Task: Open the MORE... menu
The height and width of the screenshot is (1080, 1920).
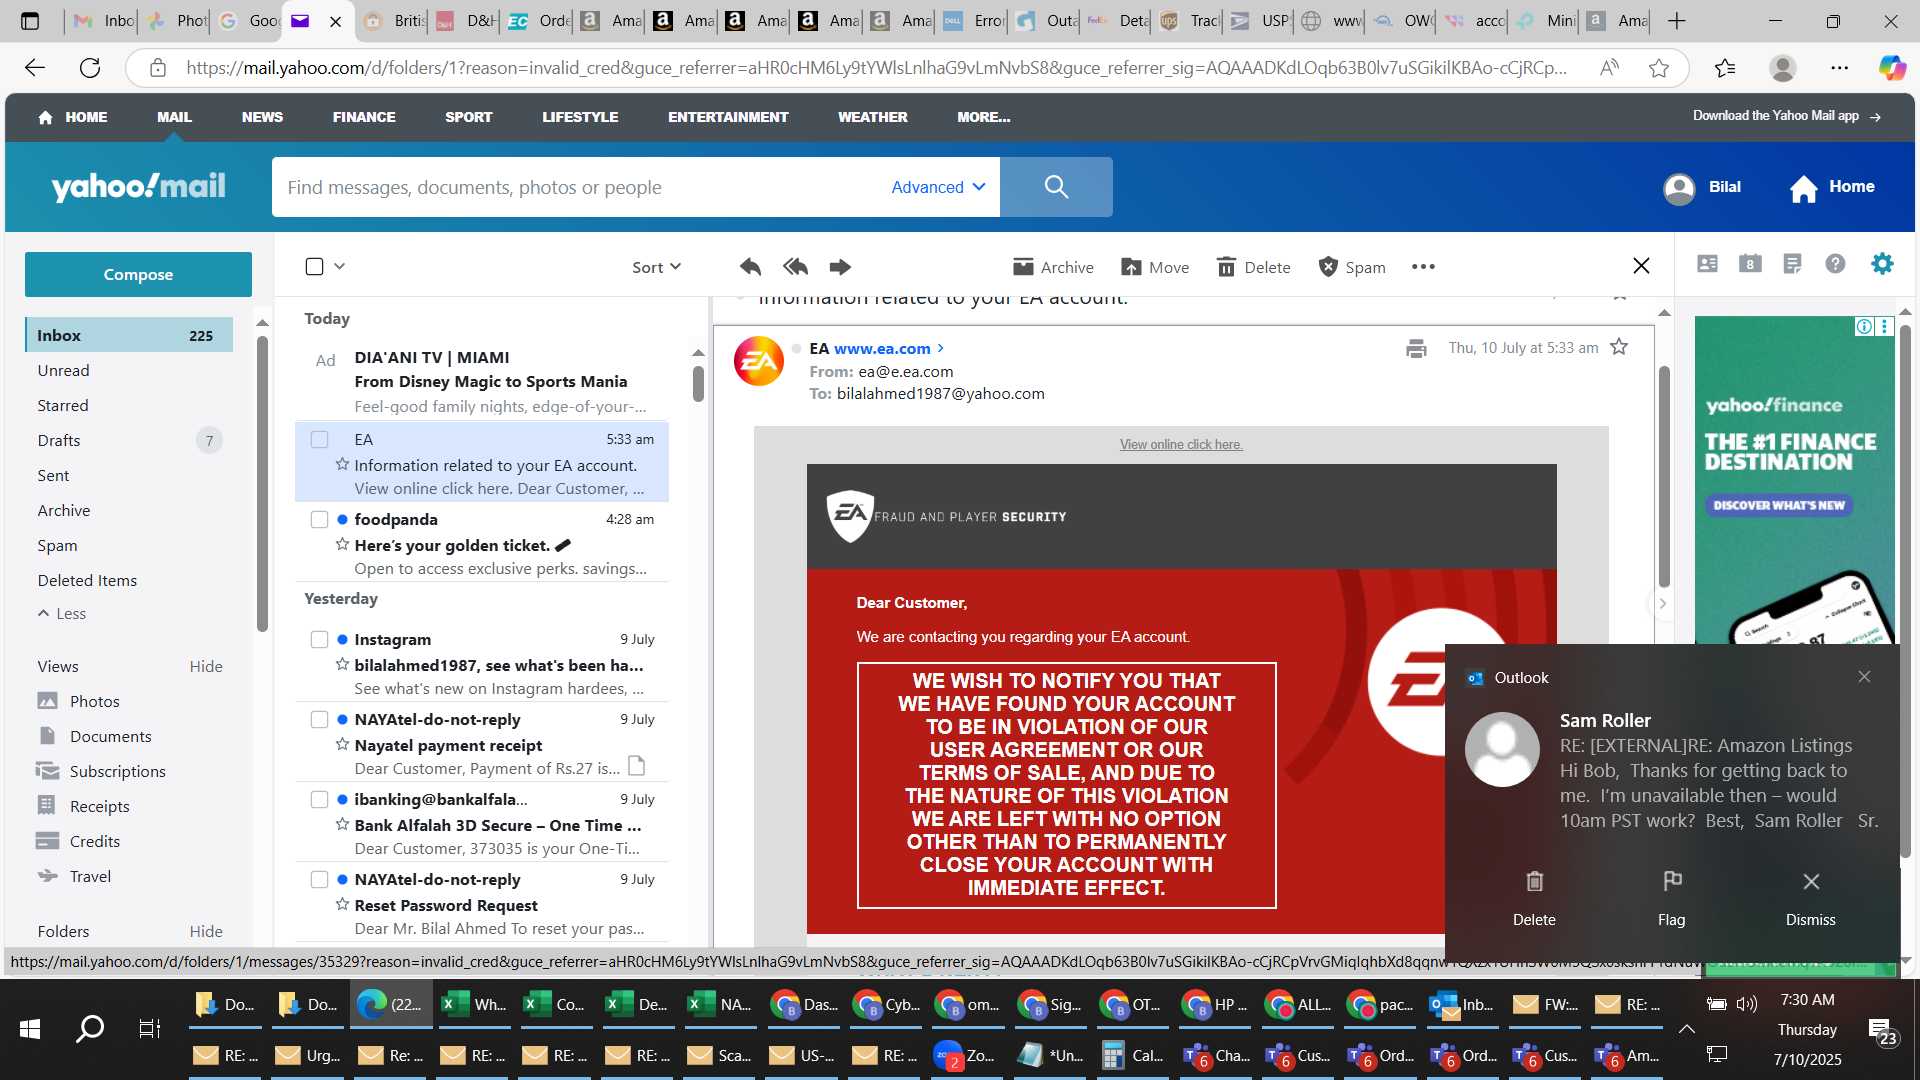Action: (x=983, y=117)
